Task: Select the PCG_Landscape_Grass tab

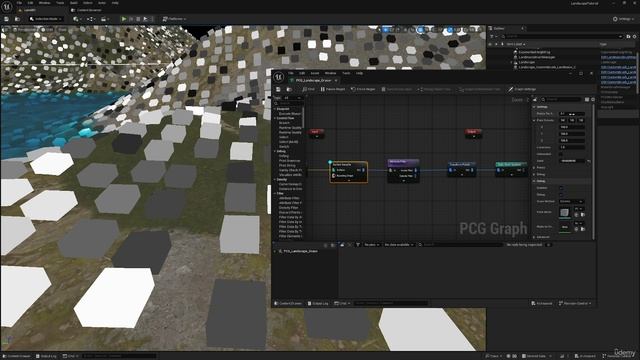Action: (x=313, y=80)
